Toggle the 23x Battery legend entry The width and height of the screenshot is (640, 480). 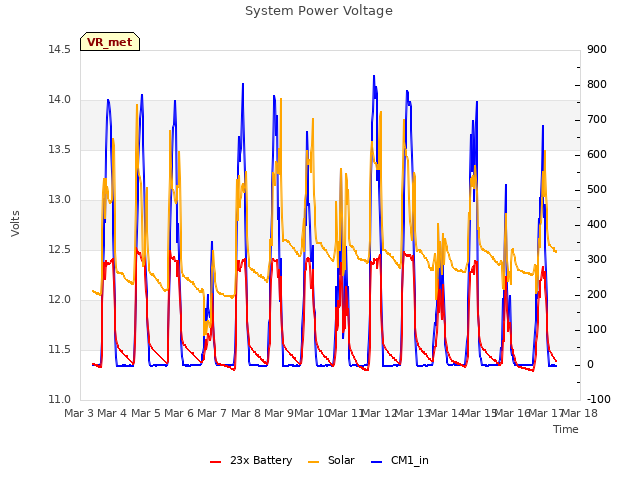click(x=251, y=460)
